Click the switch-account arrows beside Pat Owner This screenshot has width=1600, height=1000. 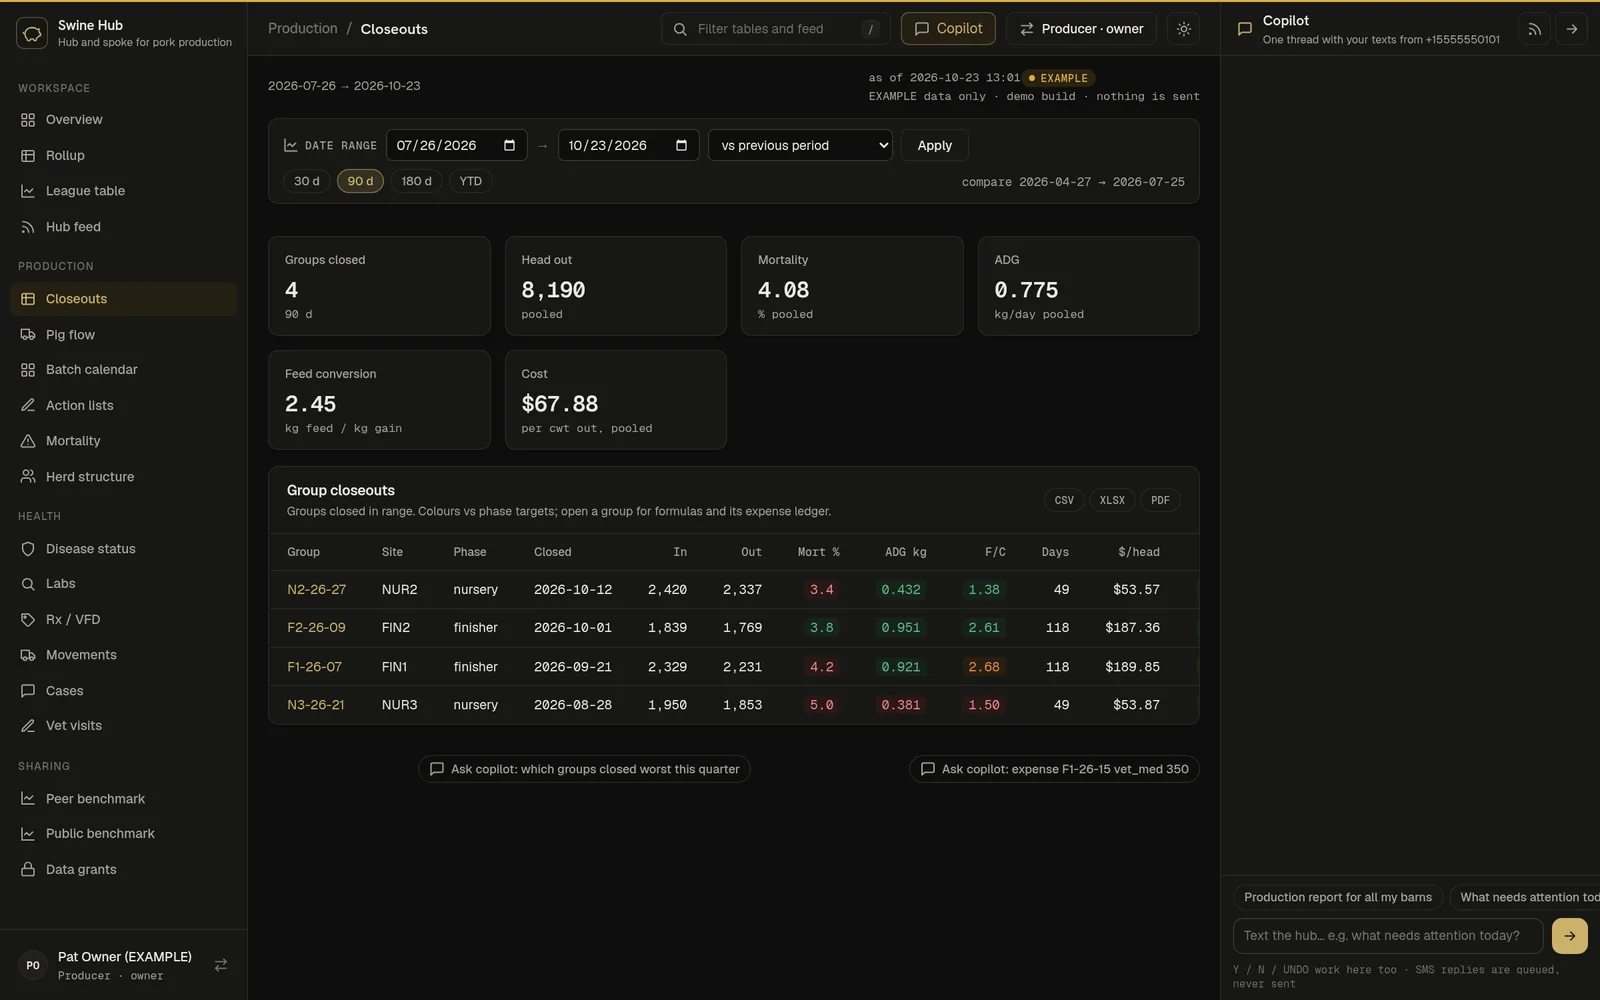click(221, 965)
